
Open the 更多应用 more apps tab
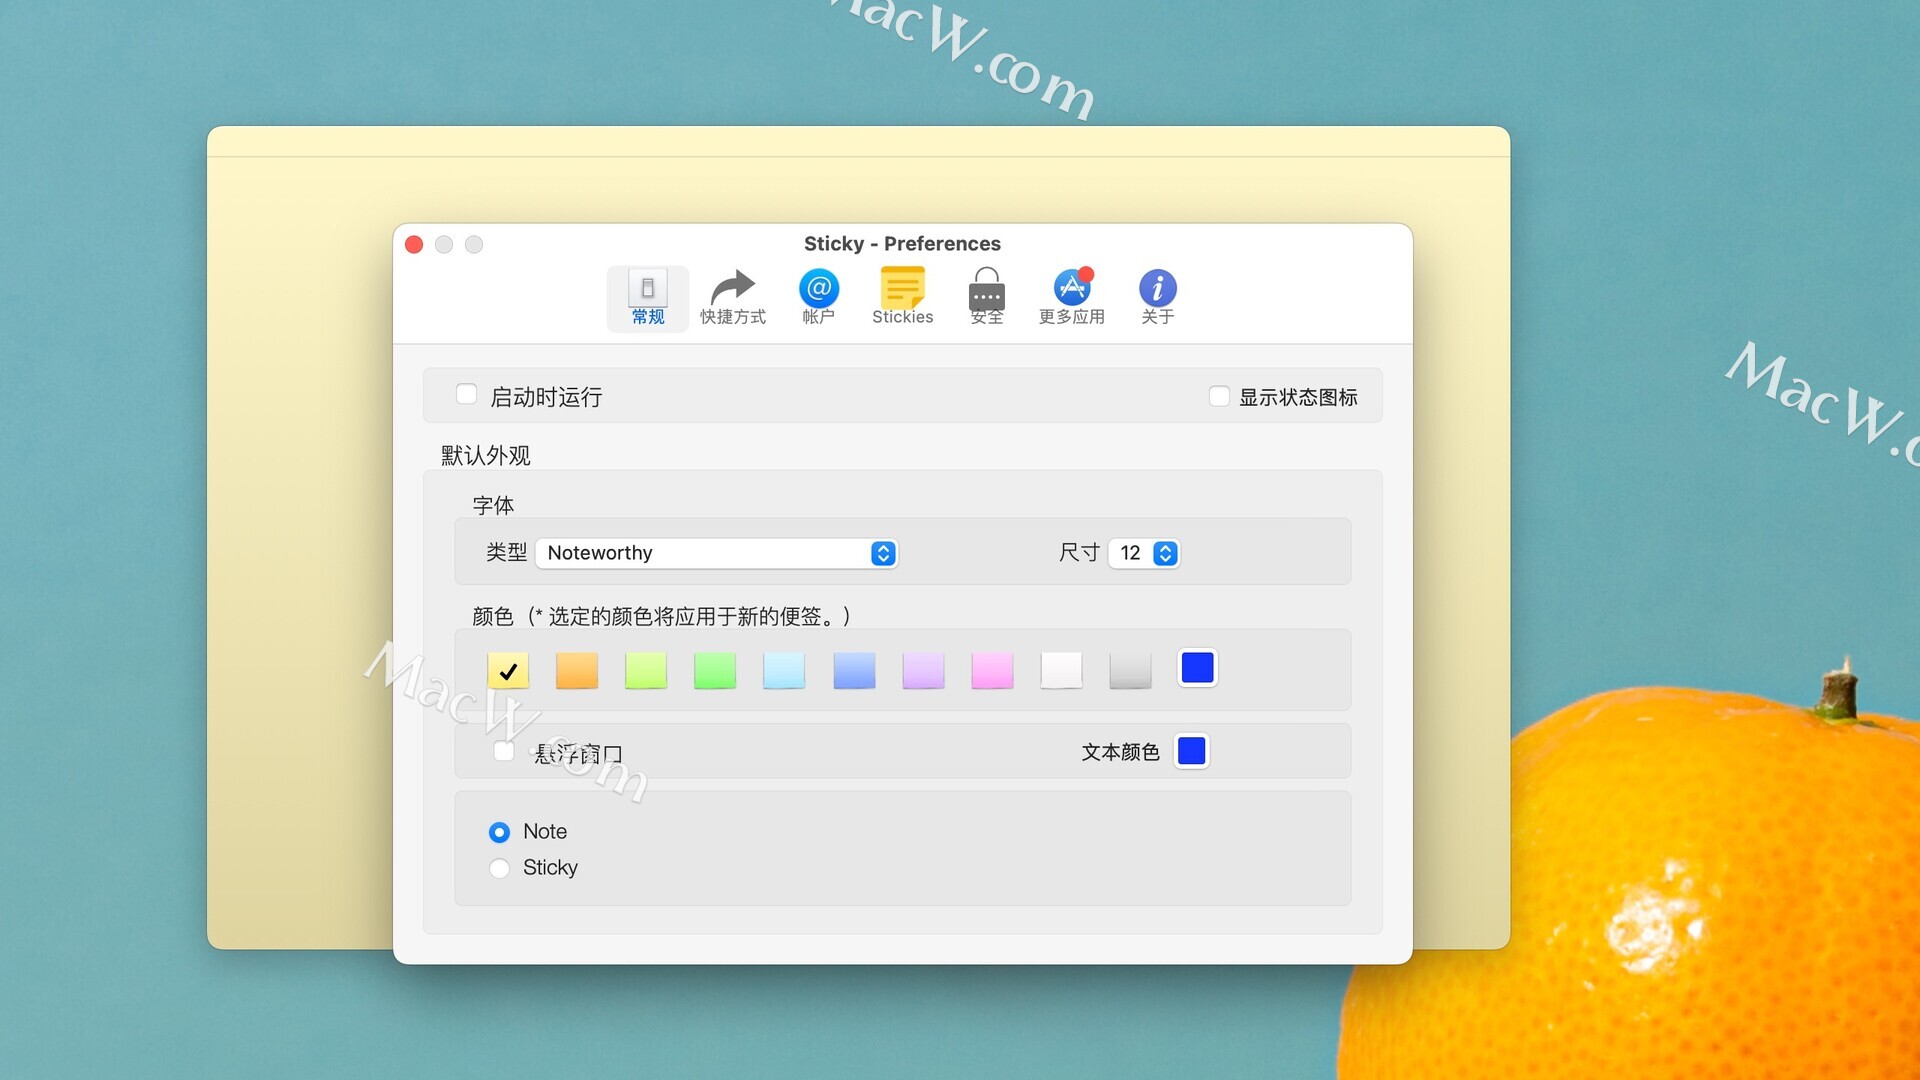pyautogui.click(x=1071, y=298)
